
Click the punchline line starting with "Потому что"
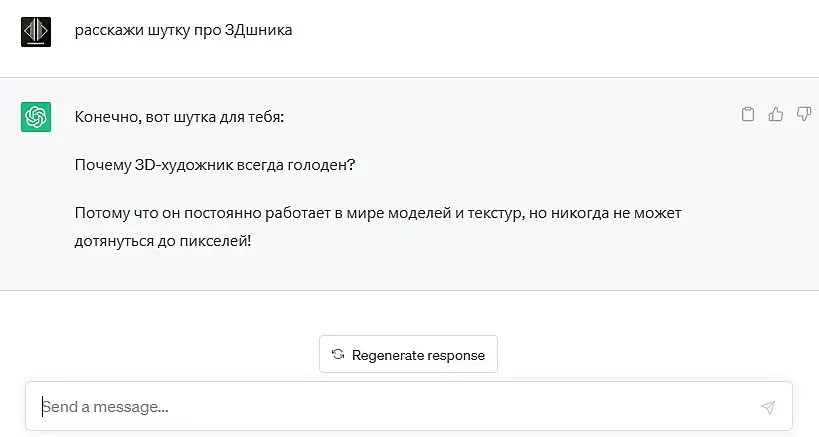pyautogui.click(x=378, y=213)
